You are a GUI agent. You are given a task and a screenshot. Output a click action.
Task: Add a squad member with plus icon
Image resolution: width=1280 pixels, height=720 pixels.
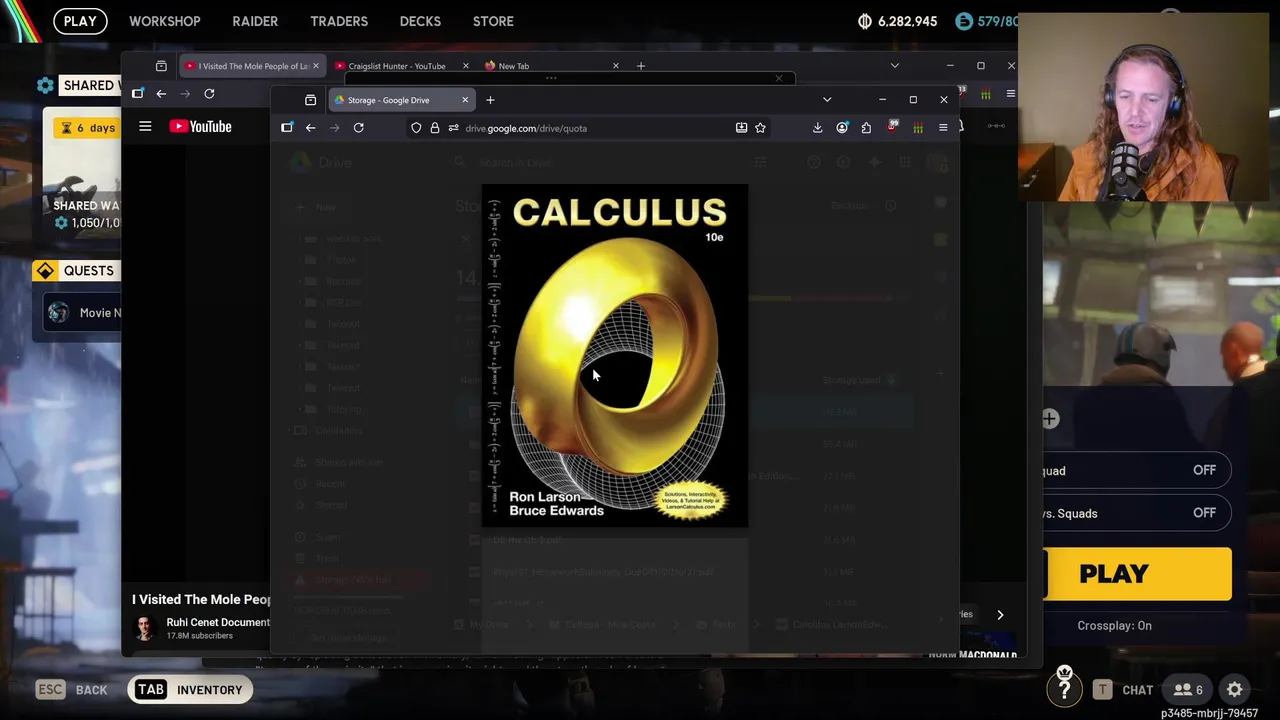[x=1050, y=419]
